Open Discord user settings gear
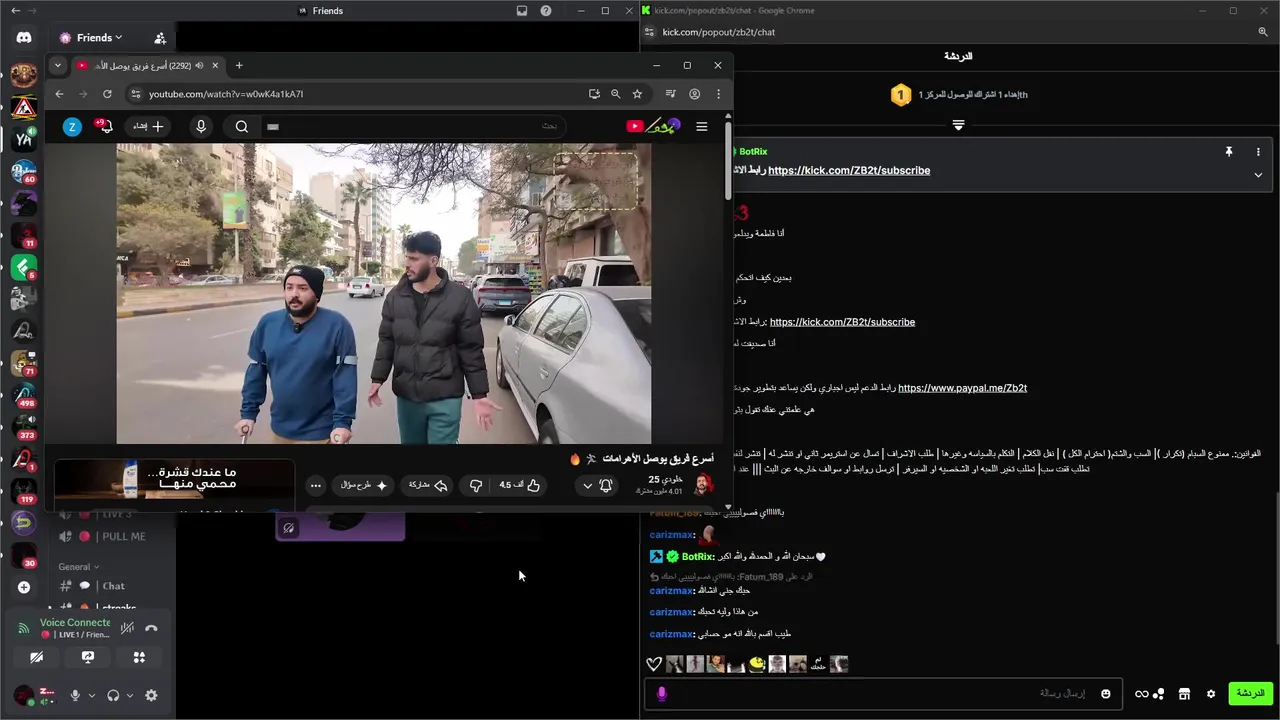 (x=151, y=695)
